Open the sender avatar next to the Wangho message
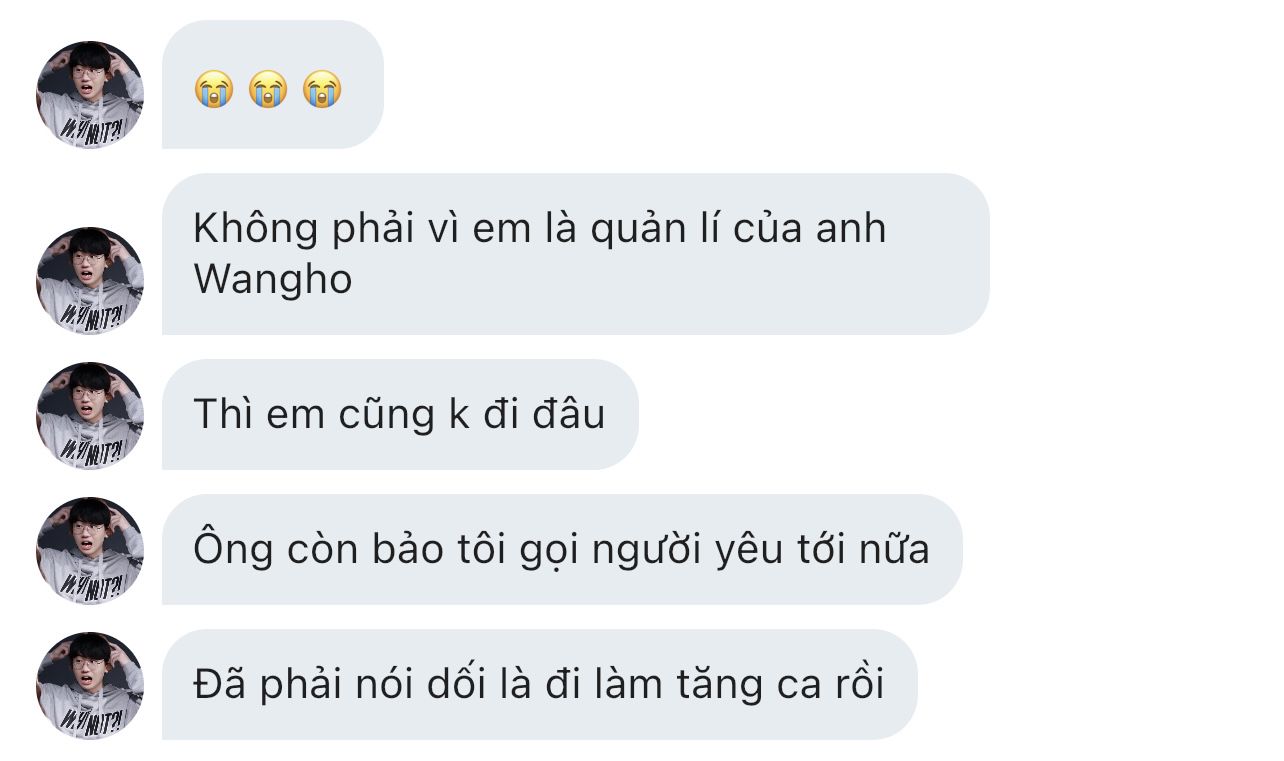The image size is (1284, 761). 90,281
